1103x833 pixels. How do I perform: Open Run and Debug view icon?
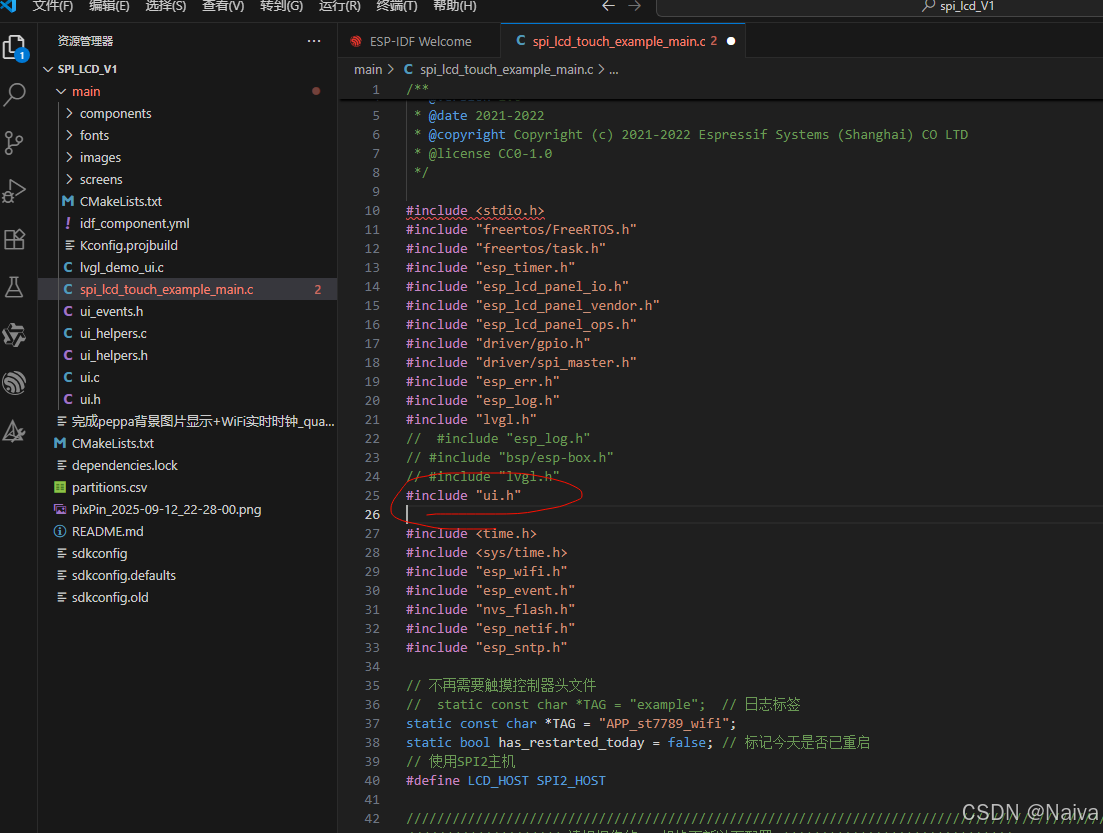click(x=14, y=191)
